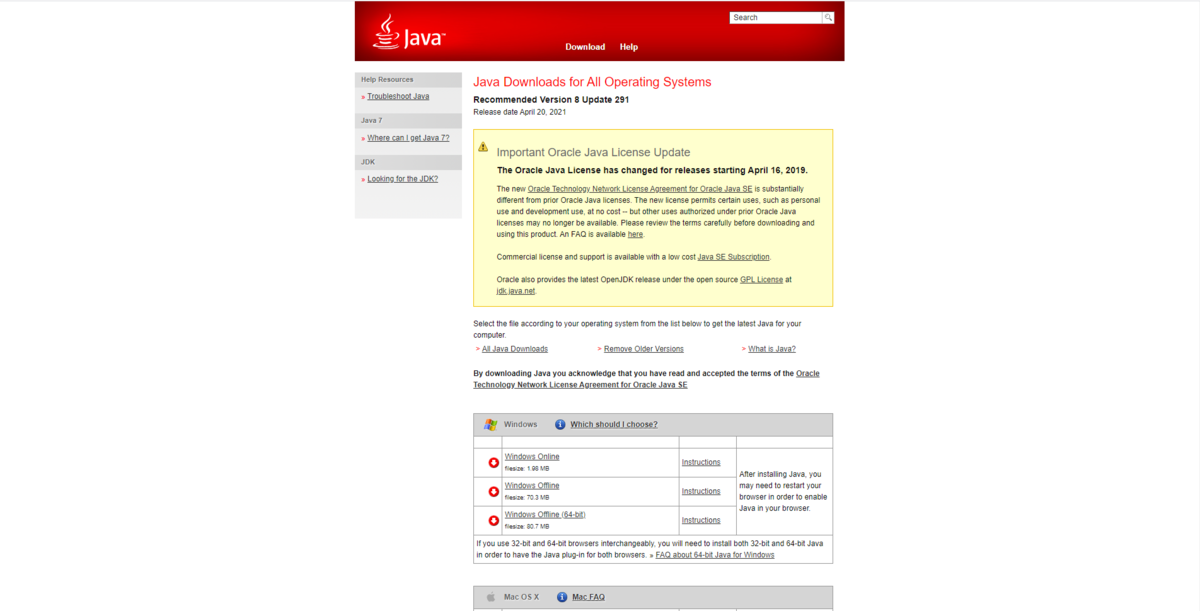Click the JDK sidebar heading
This screenshot has height=611, width=1200.
[368, 161]
